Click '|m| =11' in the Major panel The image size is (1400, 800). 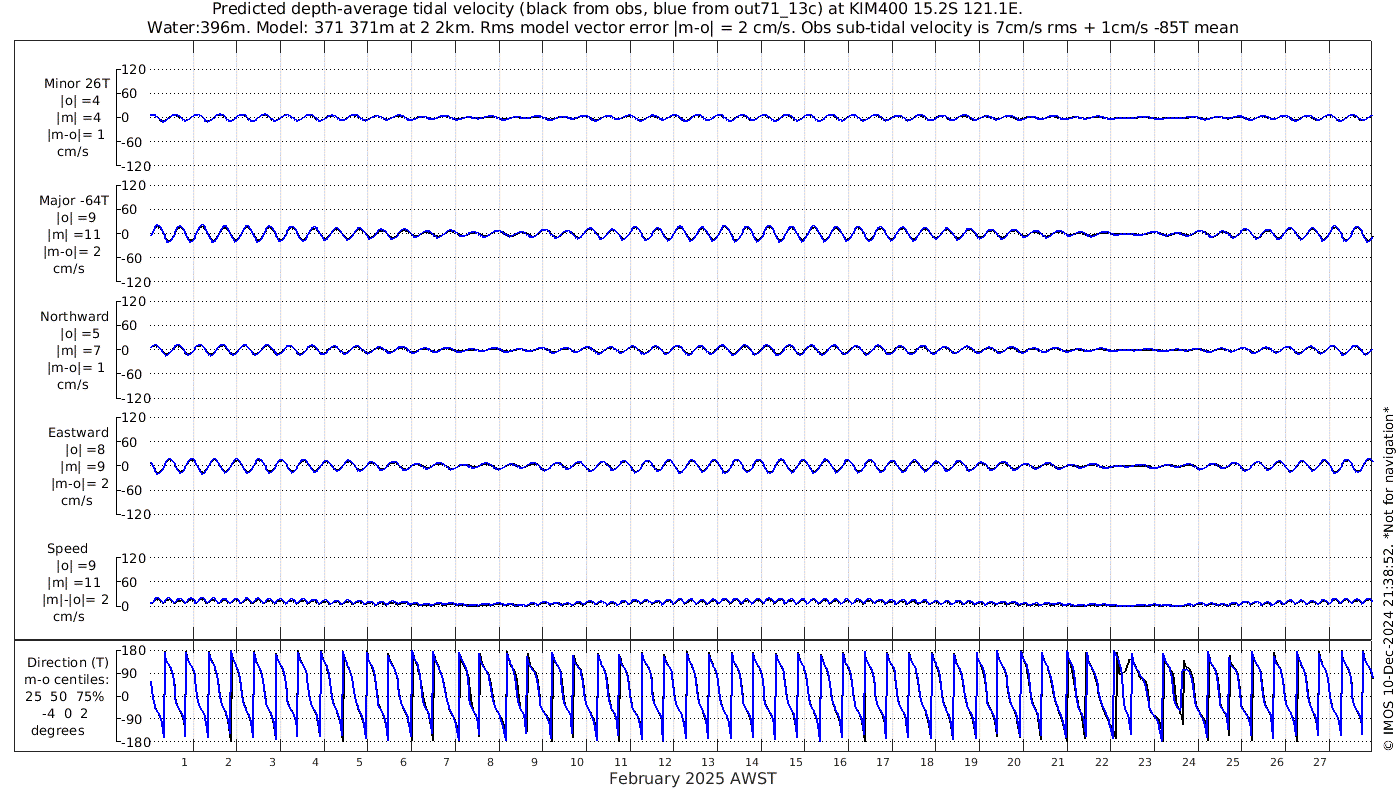click(76, 234)
